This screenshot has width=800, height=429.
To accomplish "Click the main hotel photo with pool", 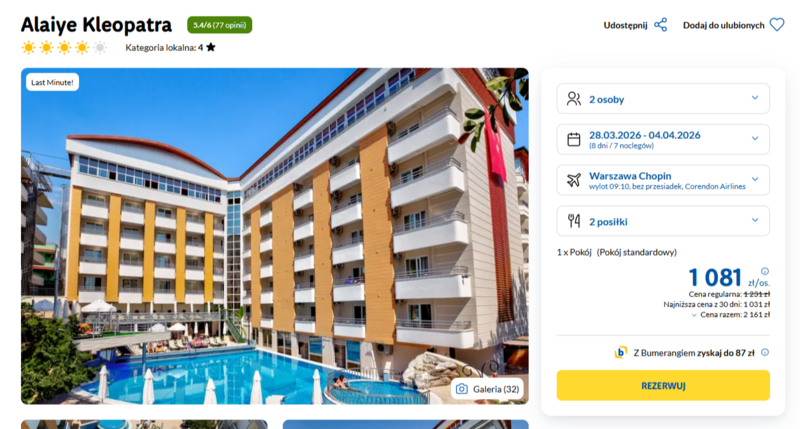I will coord(274,236).
